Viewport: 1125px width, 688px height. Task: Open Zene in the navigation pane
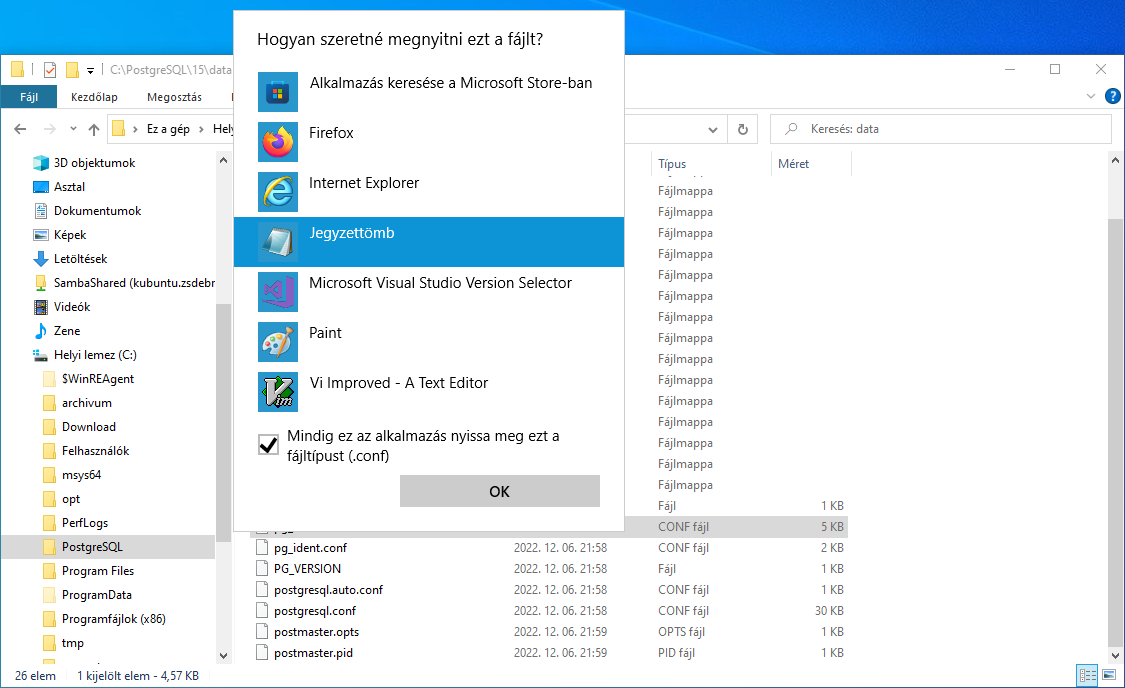pos(67,331)
